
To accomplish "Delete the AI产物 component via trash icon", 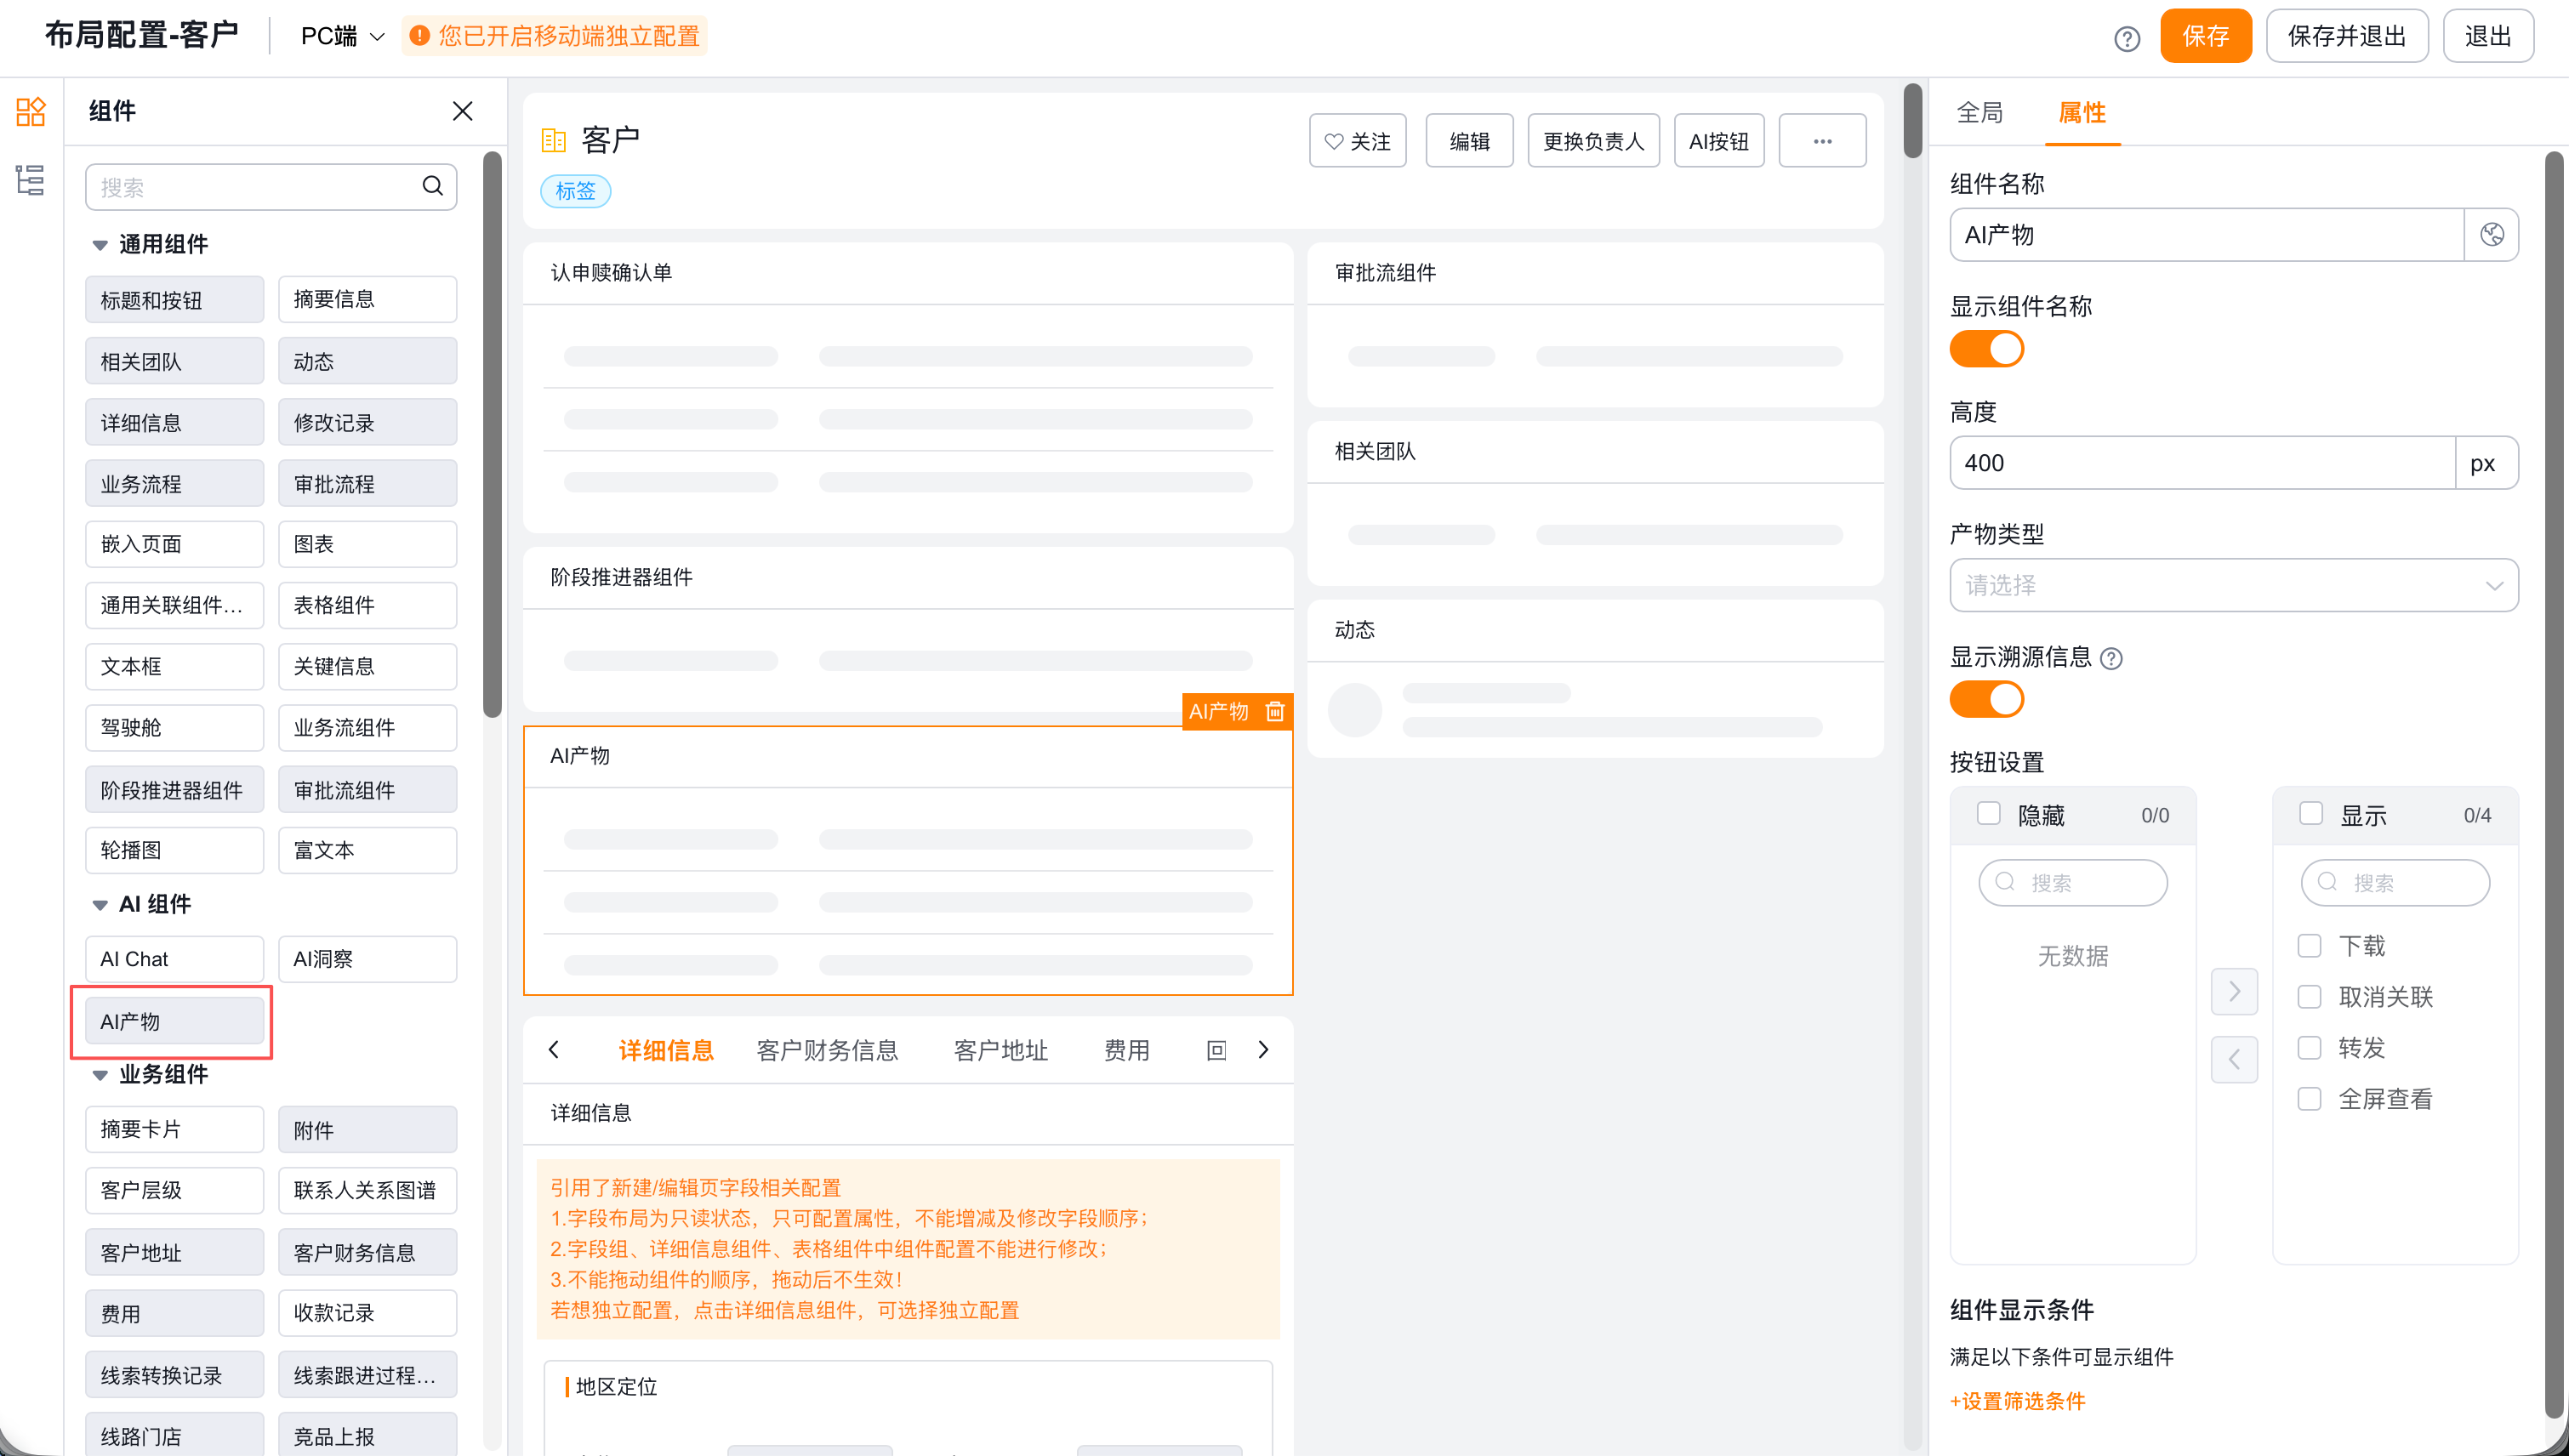I will click(1275, 711).
